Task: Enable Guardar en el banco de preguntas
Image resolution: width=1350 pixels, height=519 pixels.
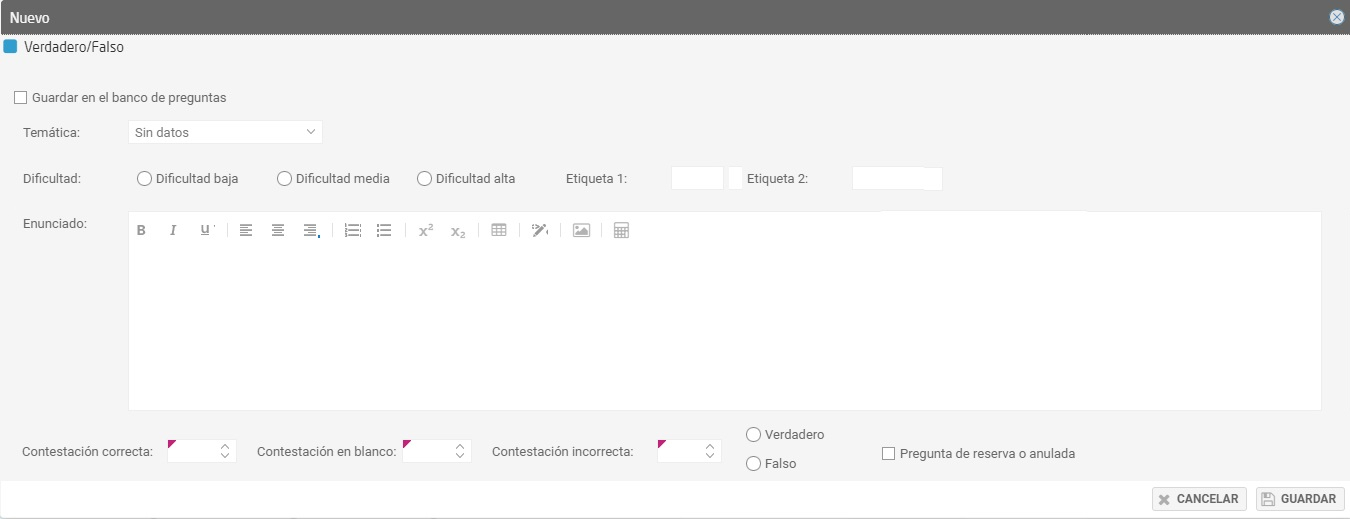Action: 20,98
